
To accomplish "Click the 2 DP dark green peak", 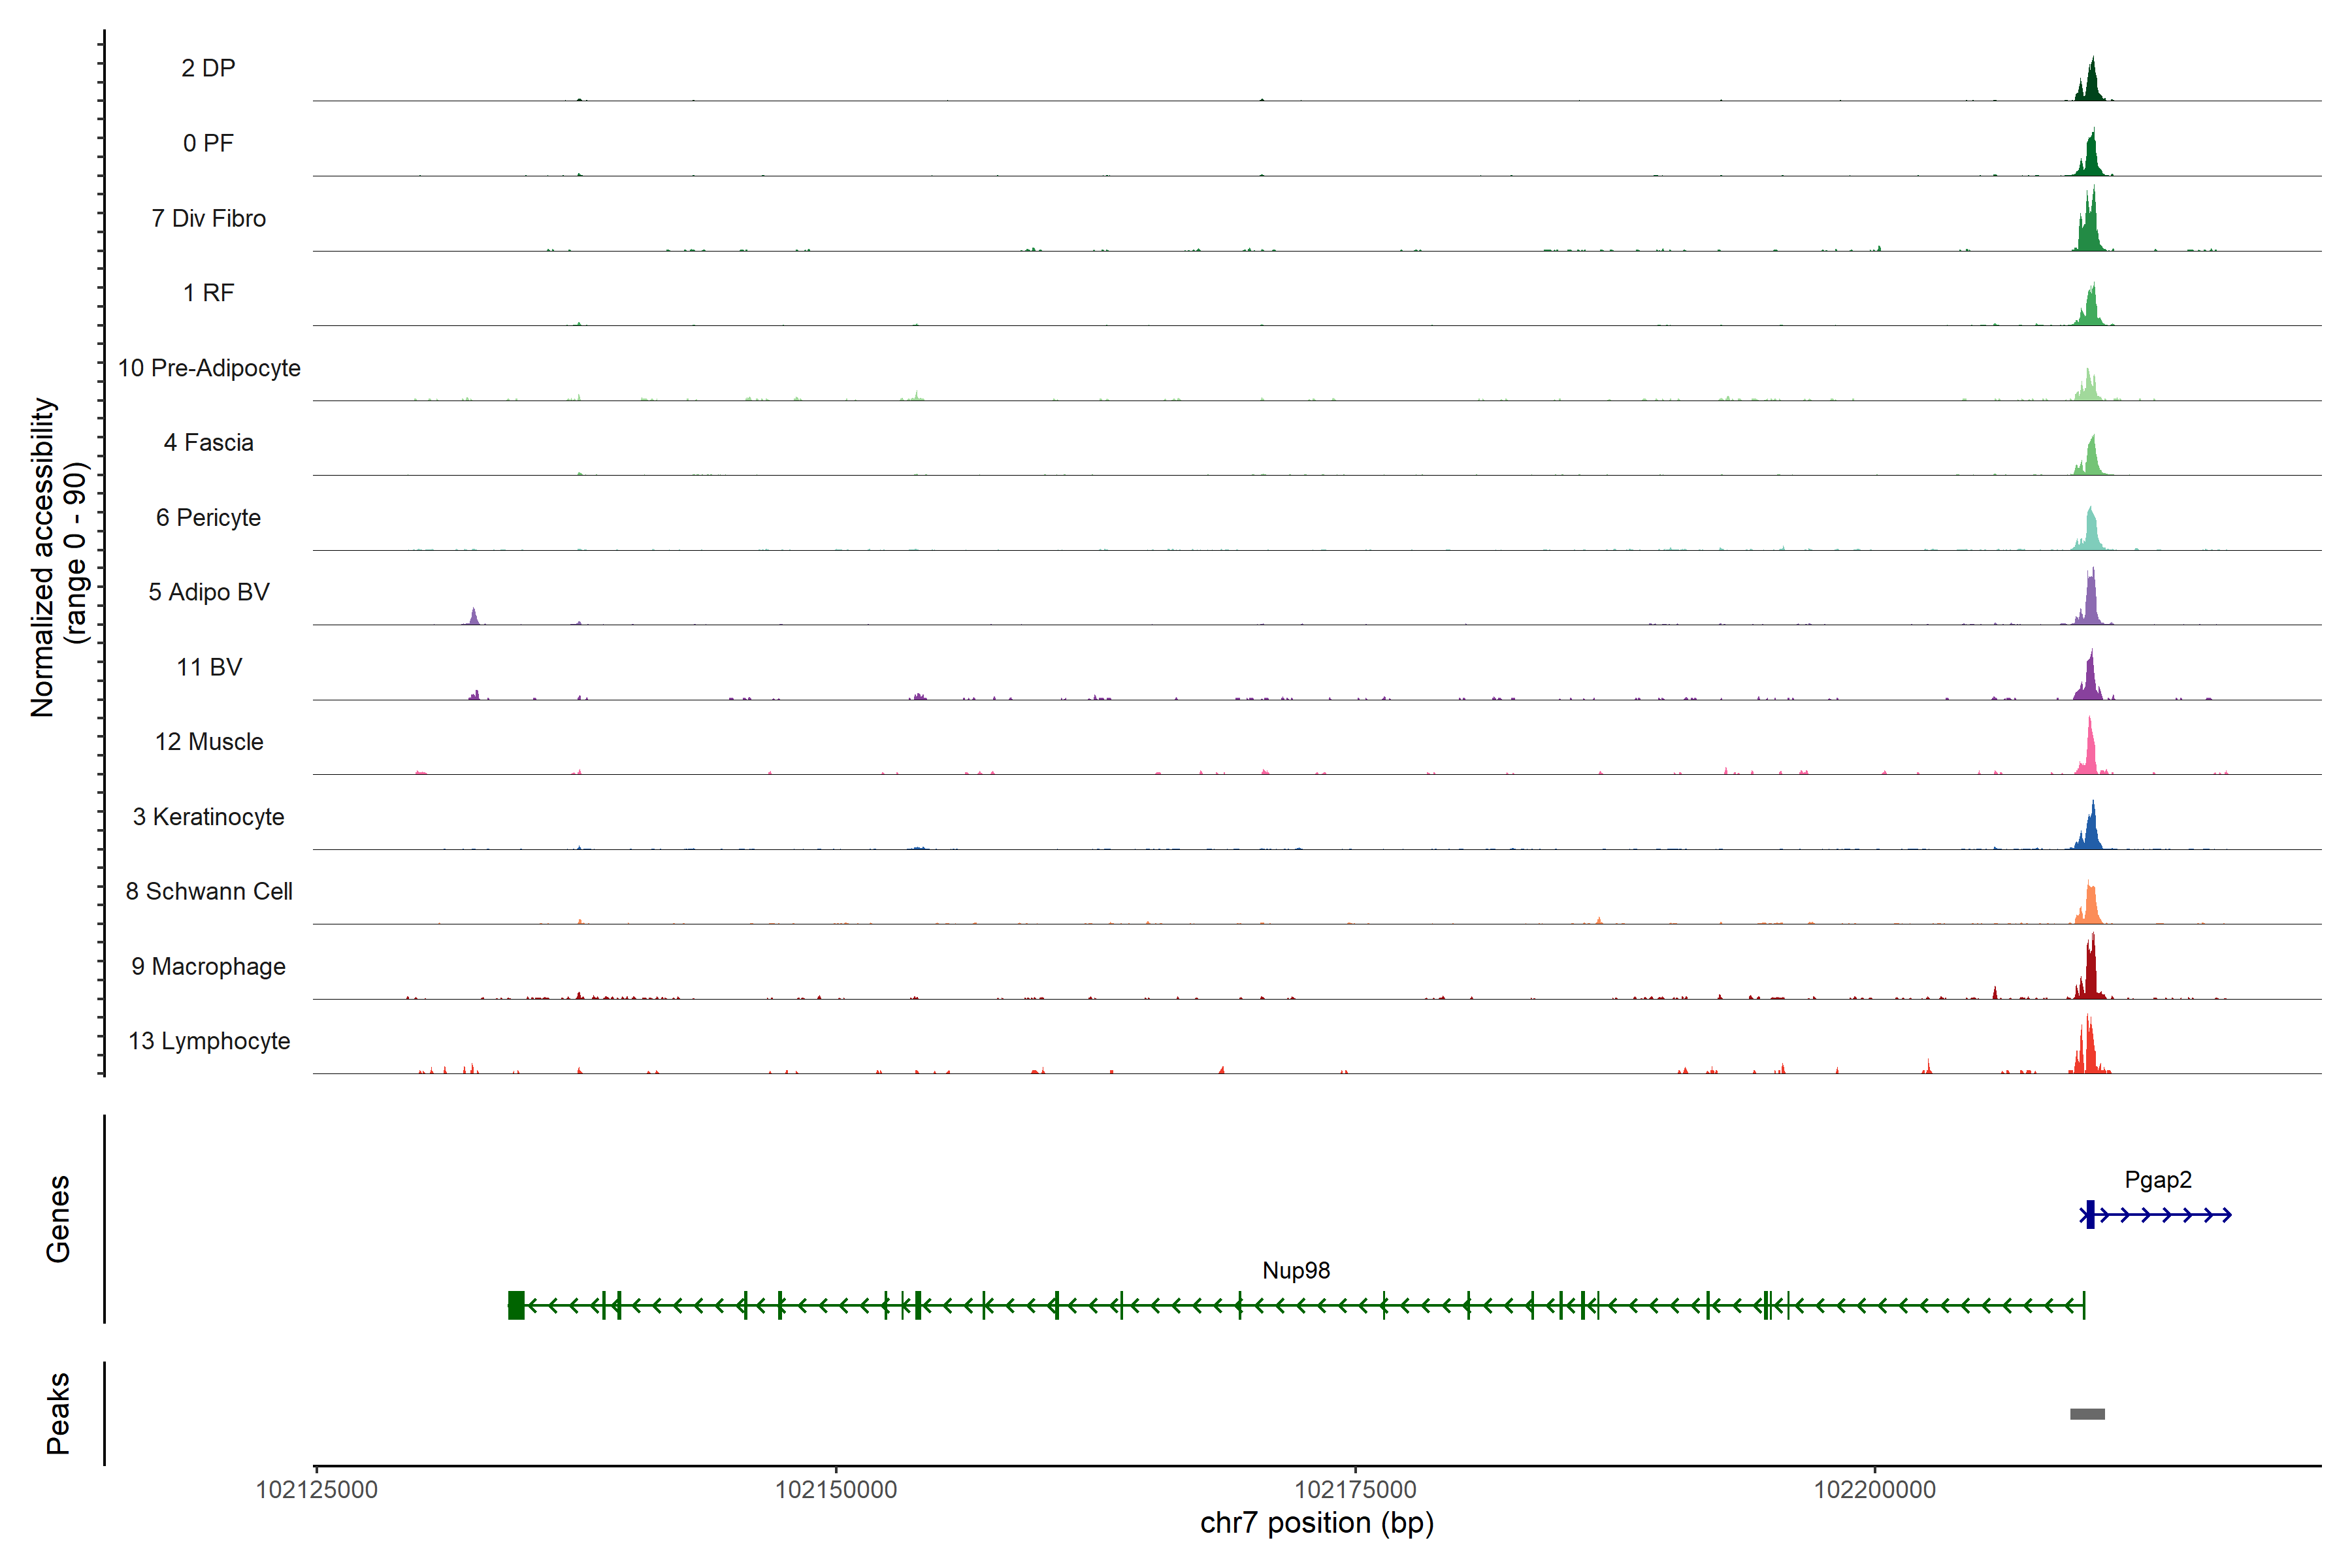I will pos(2091,85).
